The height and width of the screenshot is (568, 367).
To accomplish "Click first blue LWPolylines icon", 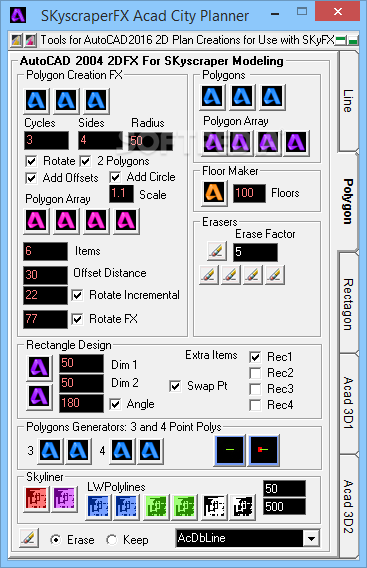I will (98, 507).
